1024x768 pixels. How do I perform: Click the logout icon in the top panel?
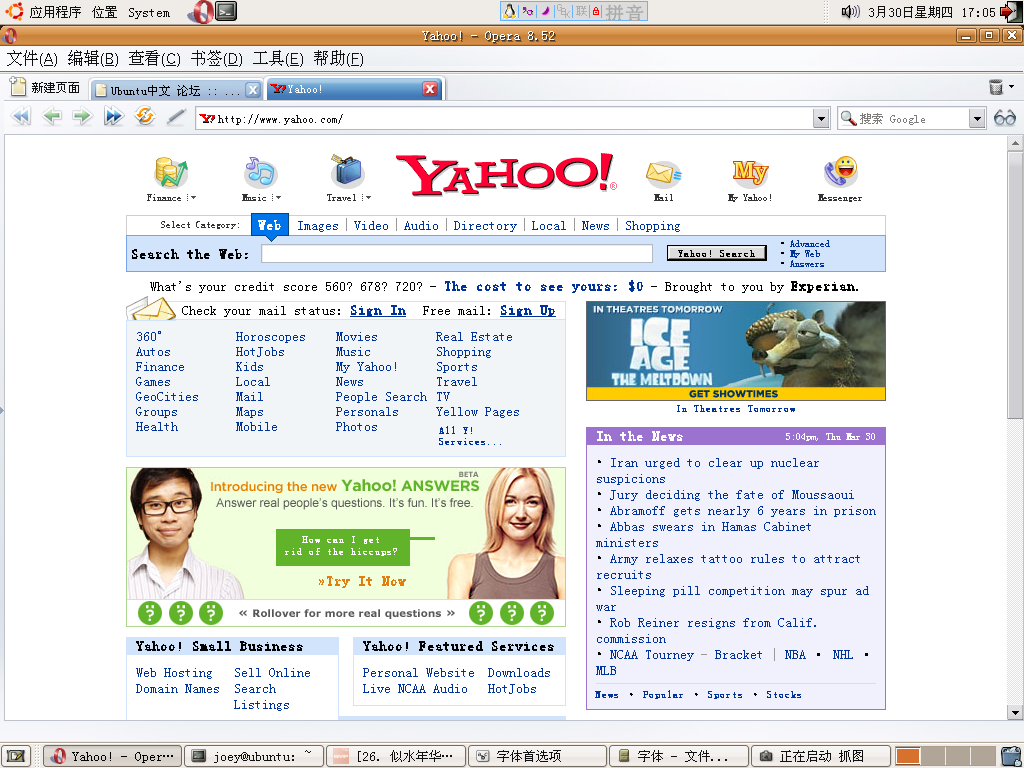[x=1010, y=12]
